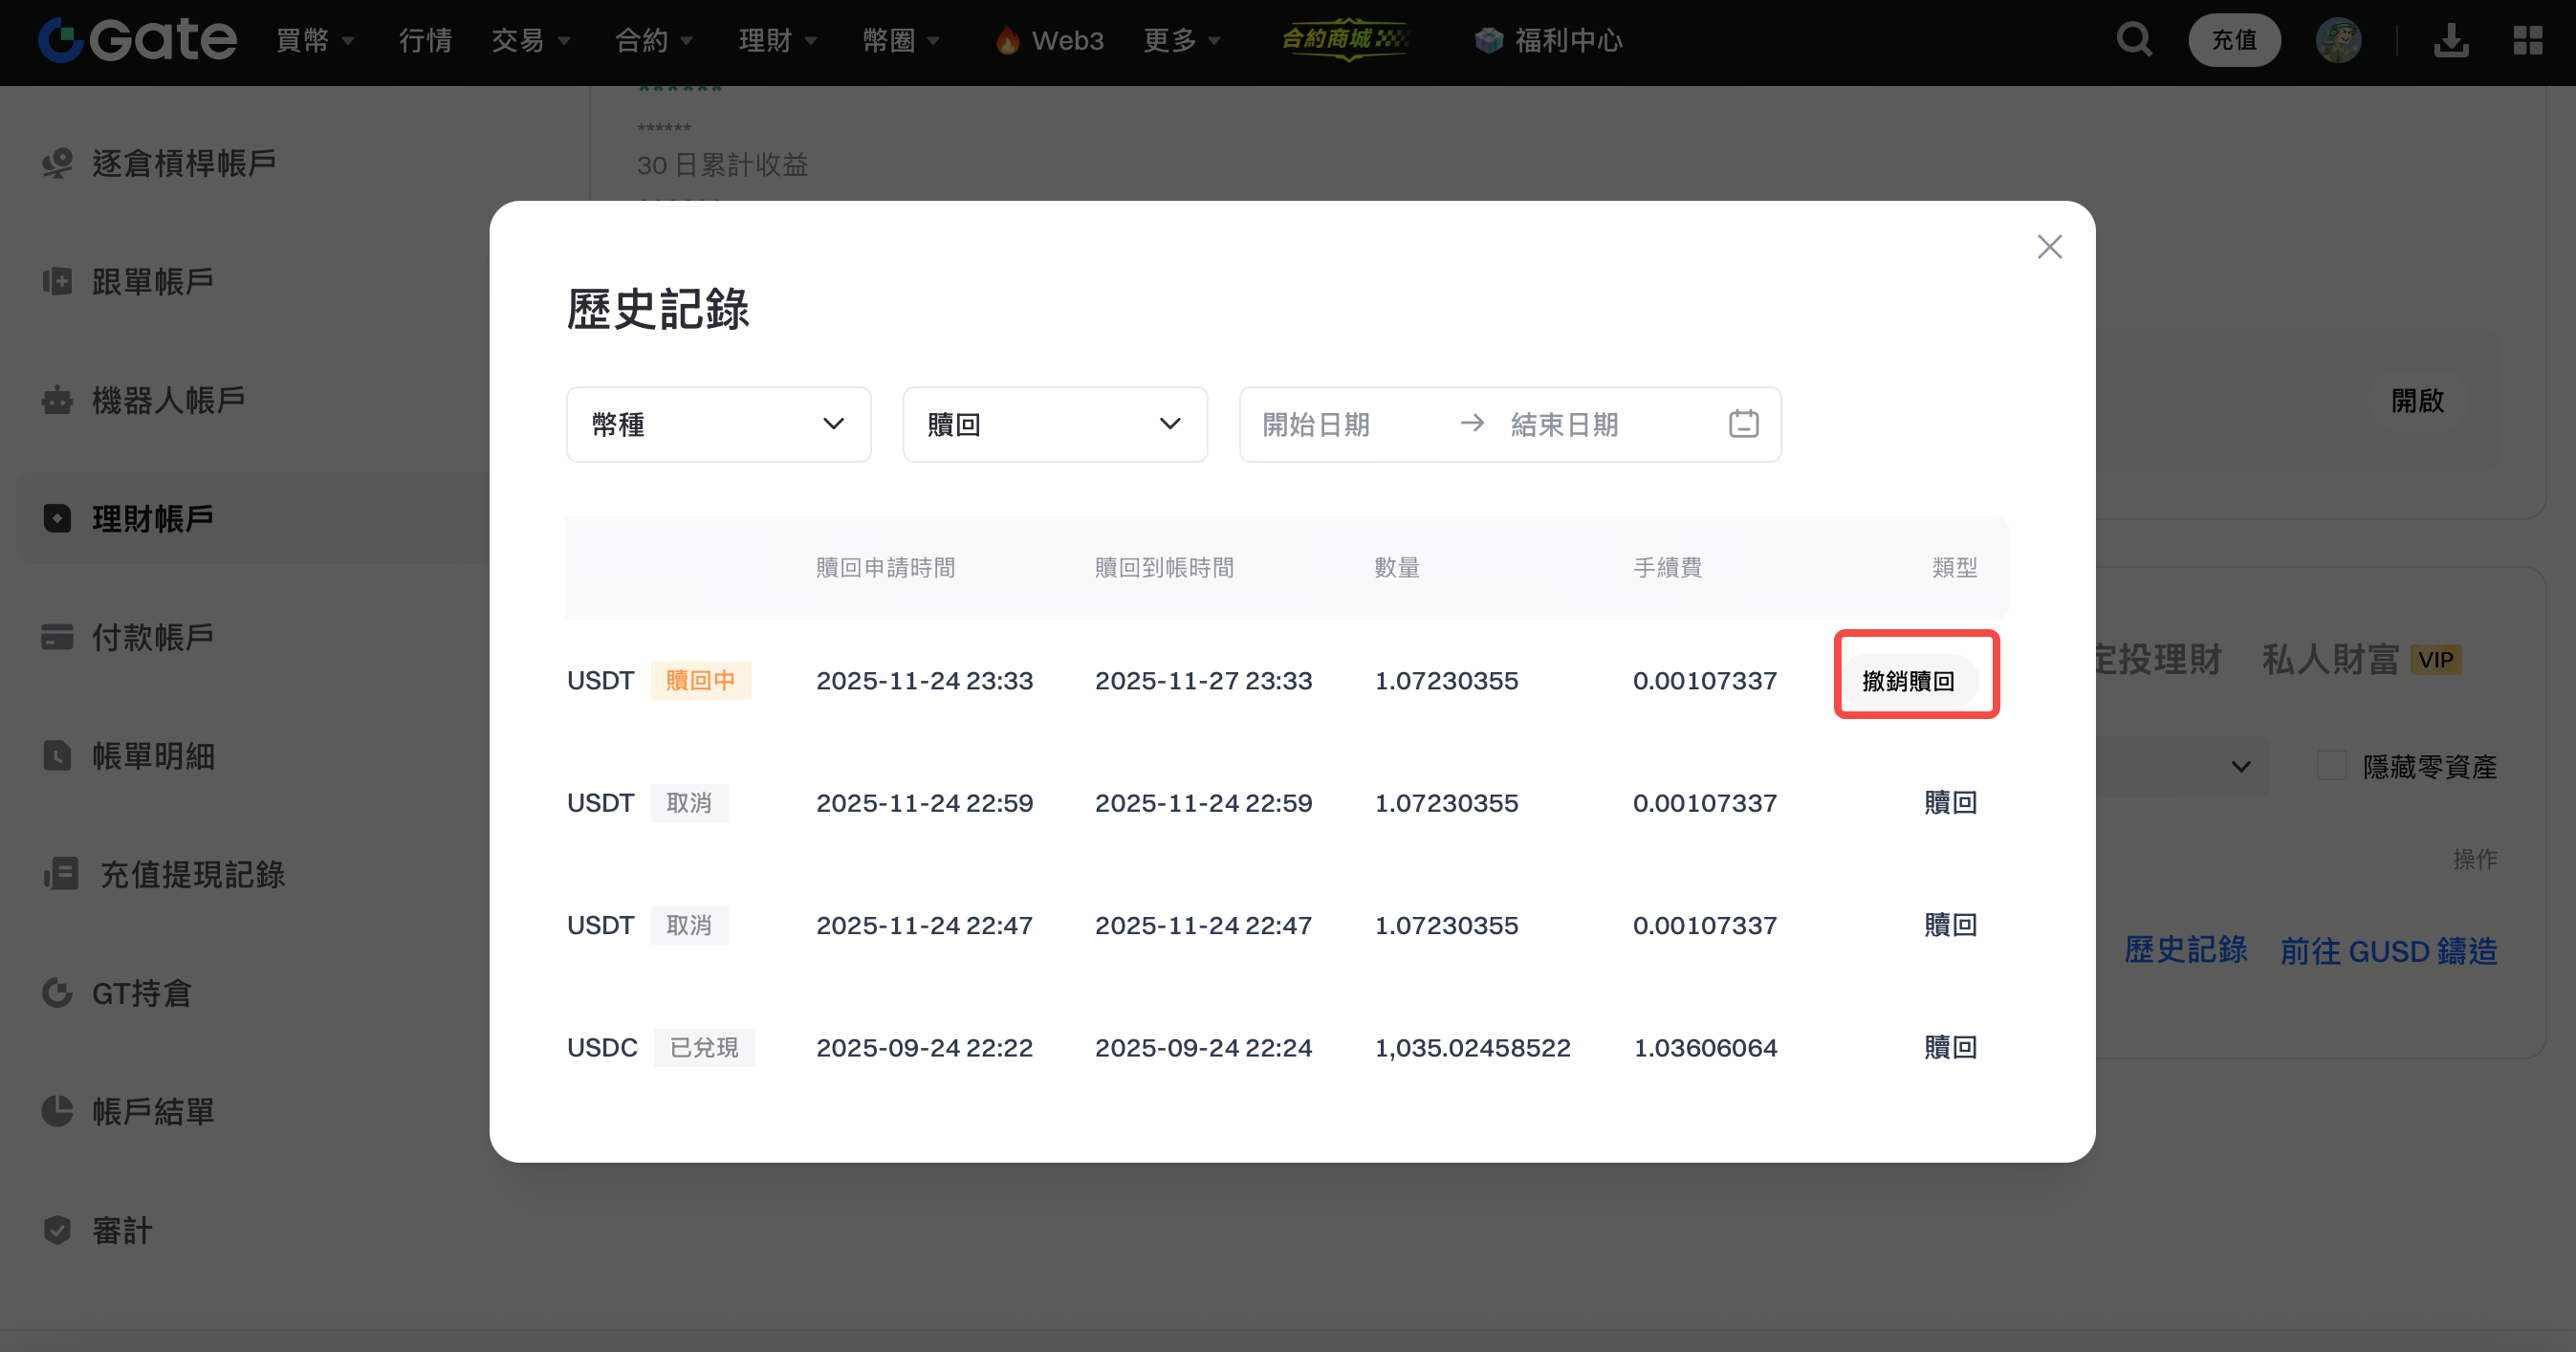Expand the 幣種 dropdown
2576x1352 pixels.
coord(718,424)
